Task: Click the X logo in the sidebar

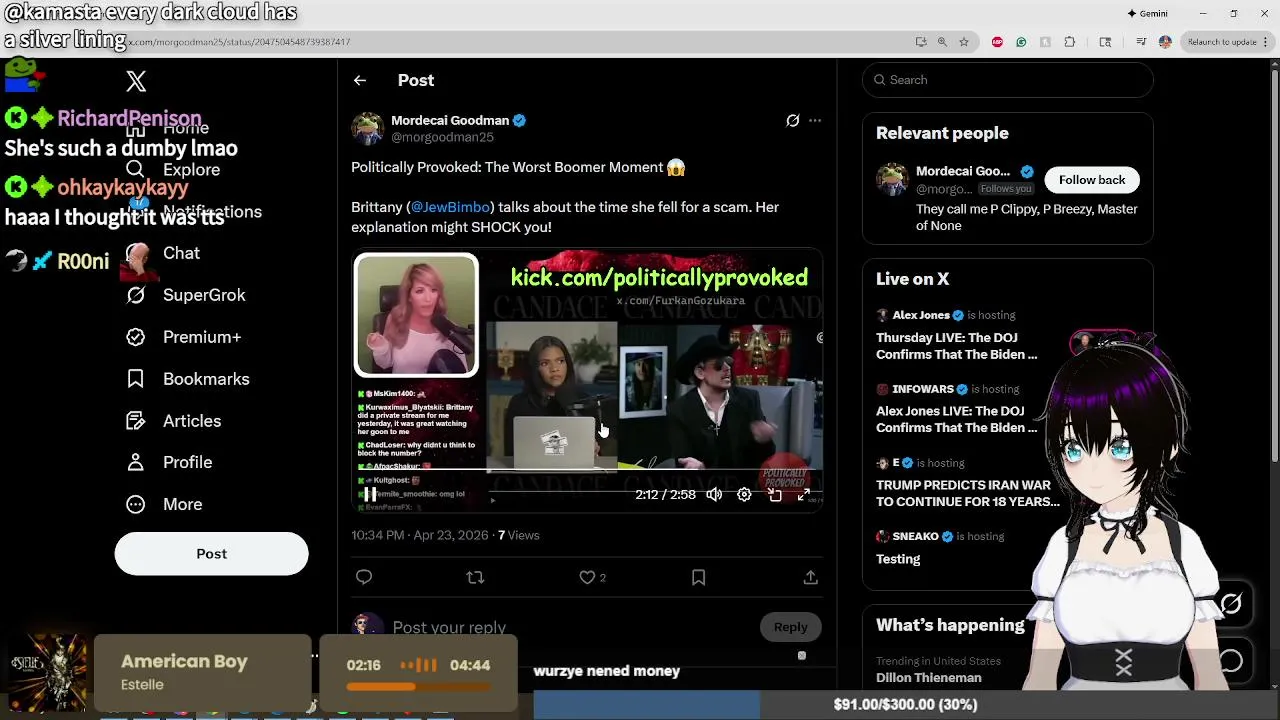Action: [x=136, y=82]
